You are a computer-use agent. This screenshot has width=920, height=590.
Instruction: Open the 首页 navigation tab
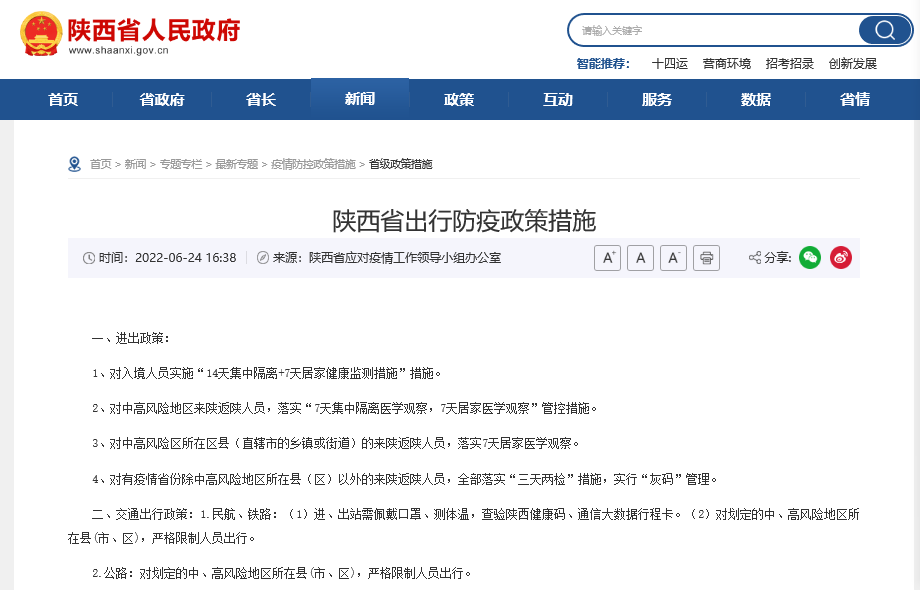(63, 100)
